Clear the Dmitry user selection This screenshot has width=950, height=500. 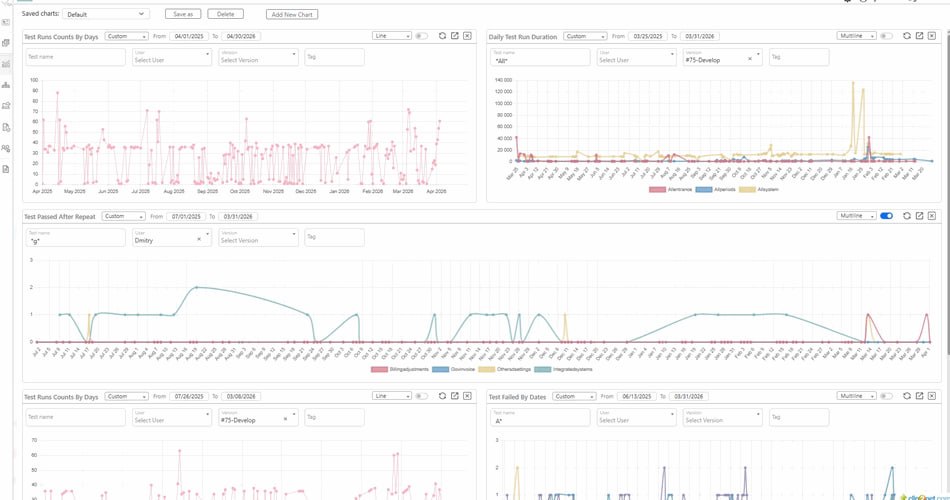click(198, 240)
